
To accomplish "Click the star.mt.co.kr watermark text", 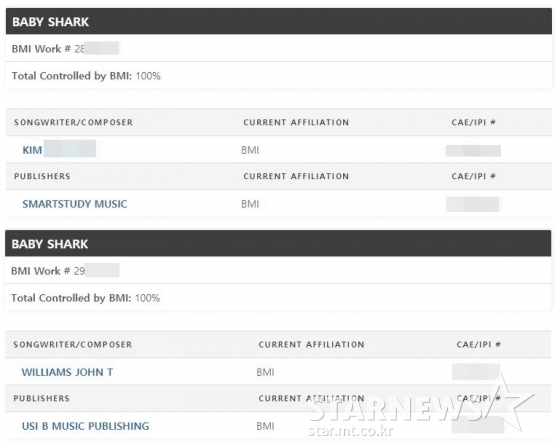I will pos(351,430).
